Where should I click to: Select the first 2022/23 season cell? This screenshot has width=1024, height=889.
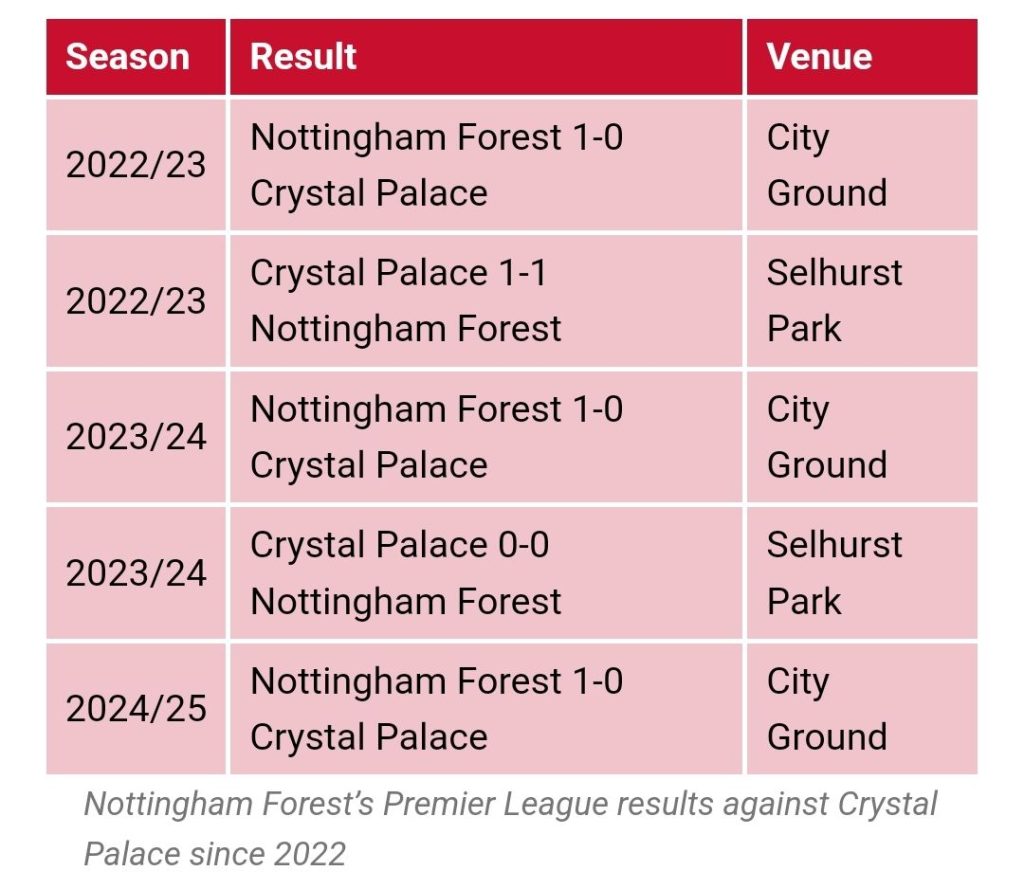136,165
